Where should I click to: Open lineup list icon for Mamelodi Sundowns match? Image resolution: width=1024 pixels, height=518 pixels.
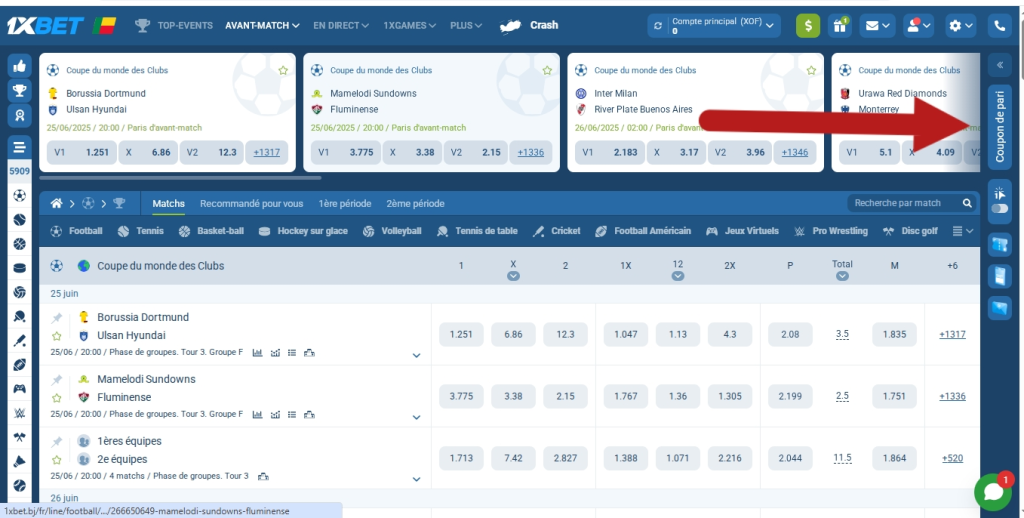coord(292,414)
